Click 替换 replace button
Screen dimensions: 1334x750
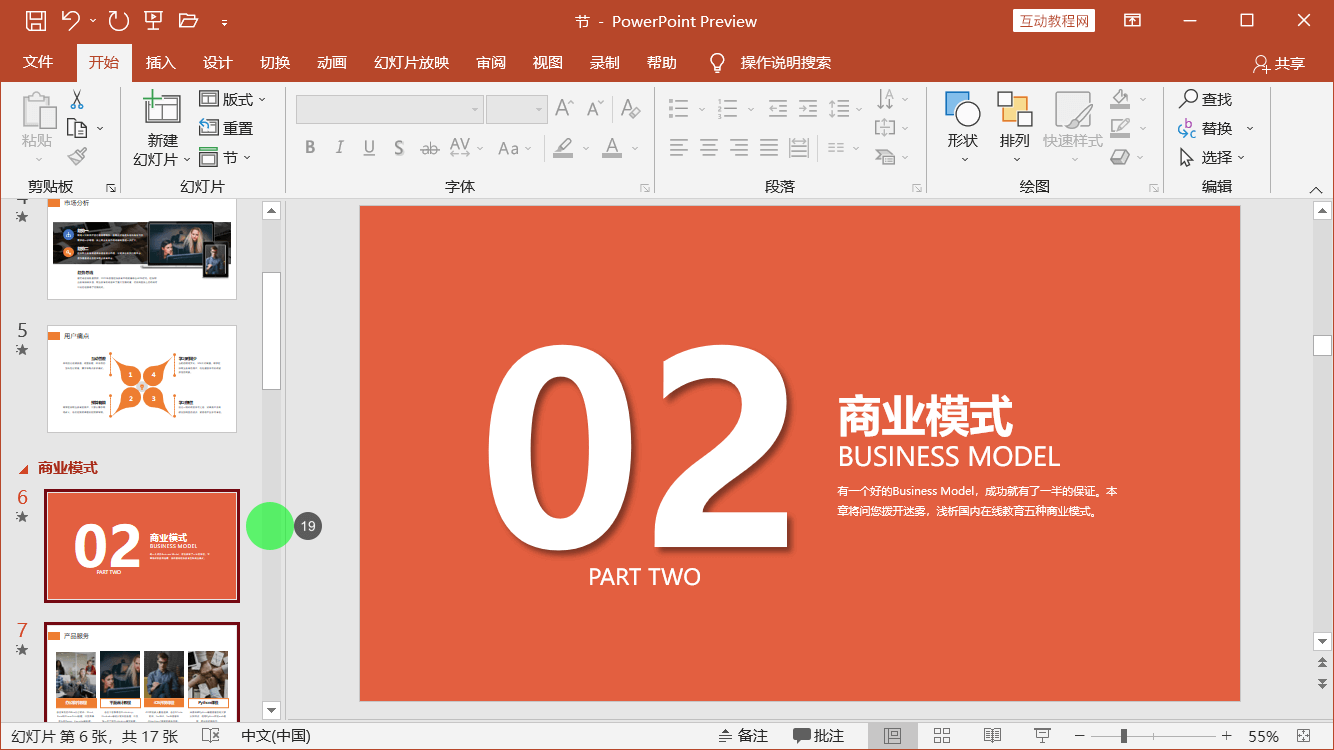1206,128
